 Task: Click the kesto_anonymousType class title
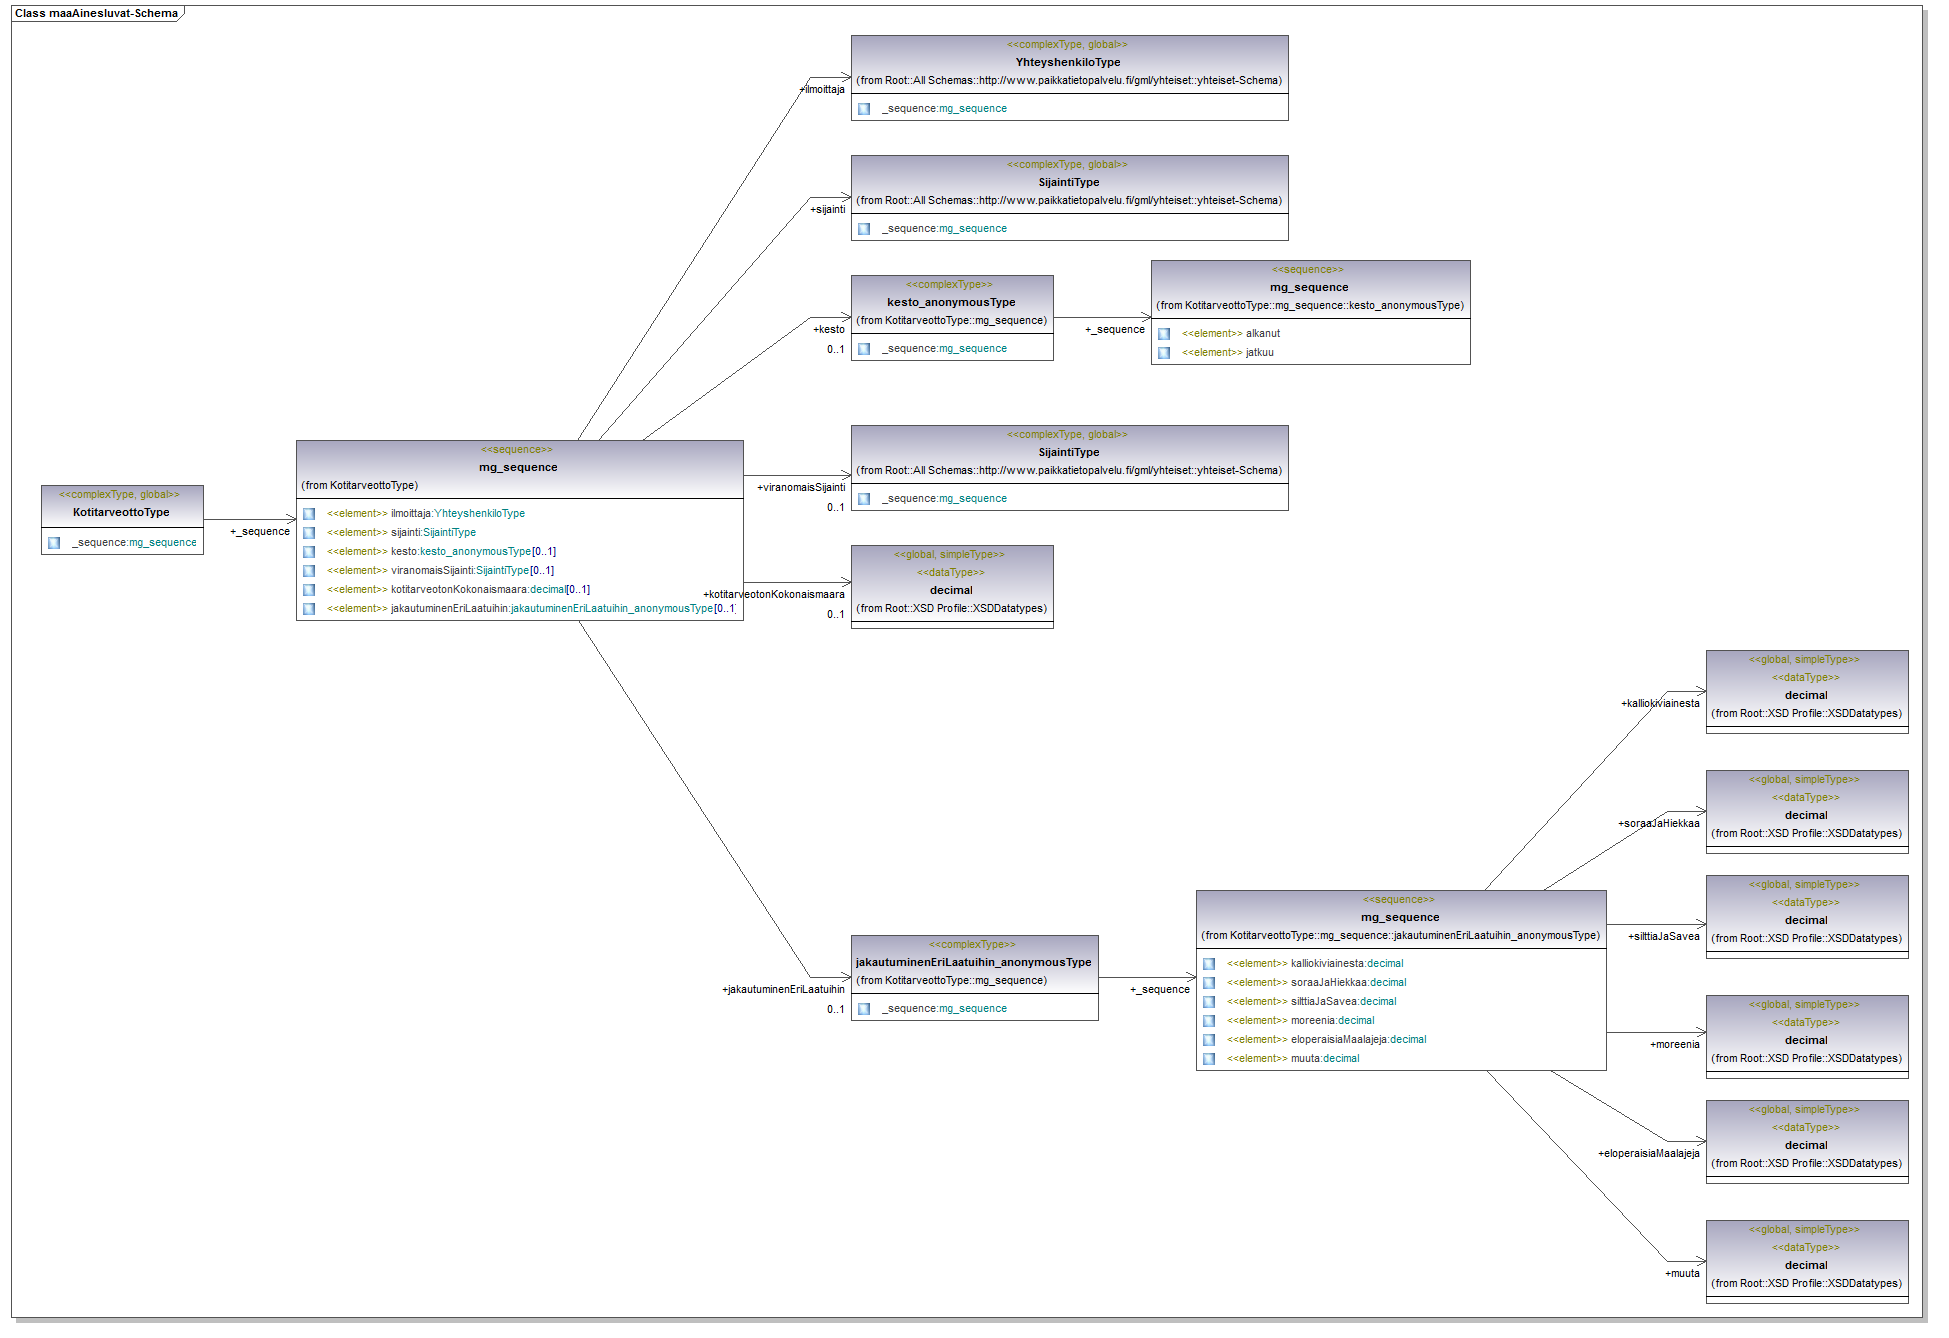click(x=951, y=302)
